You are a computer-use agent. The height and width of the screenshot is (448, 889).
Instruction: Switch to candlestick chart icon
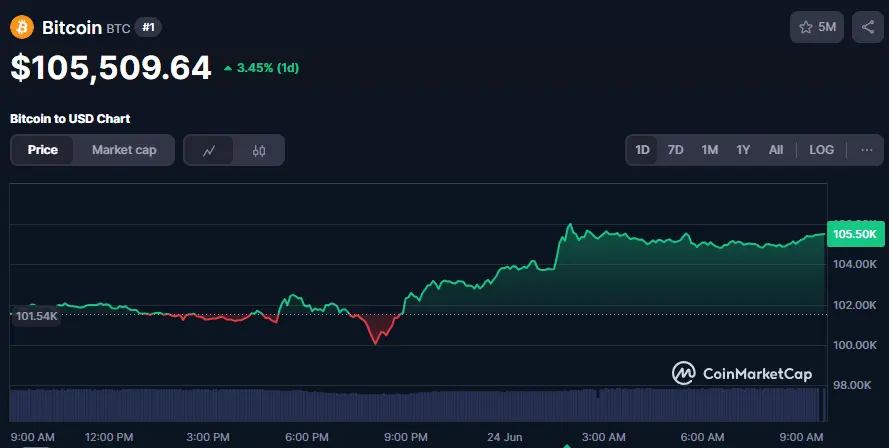click(259, 150)
